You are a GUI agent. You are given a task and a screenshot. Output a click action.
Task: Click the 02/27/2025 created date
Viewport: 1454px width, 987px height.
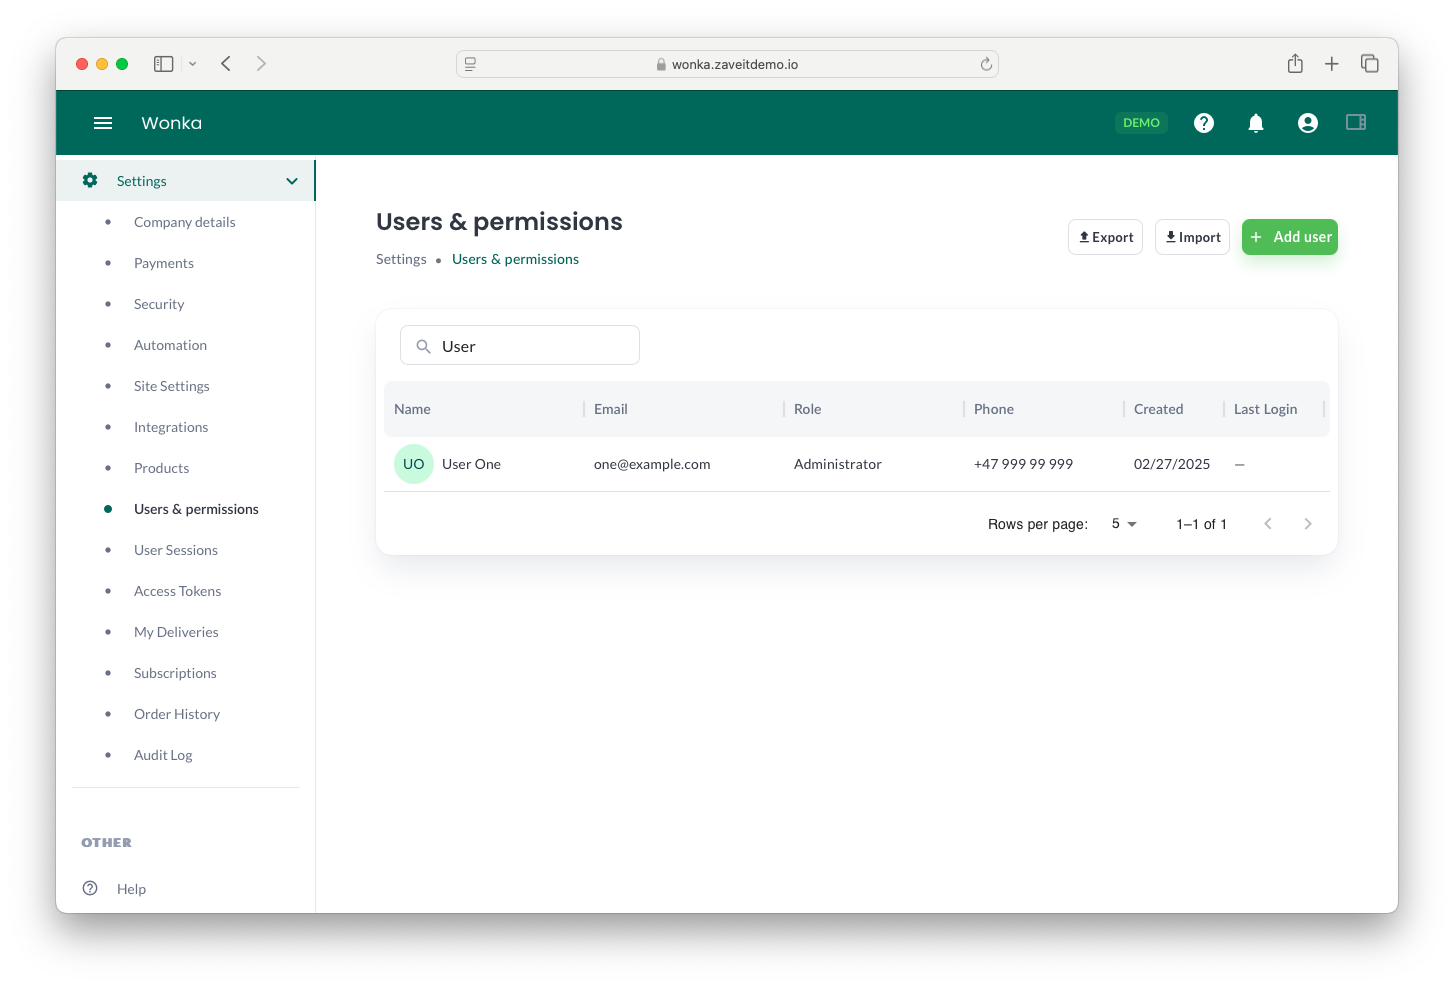1172,464
